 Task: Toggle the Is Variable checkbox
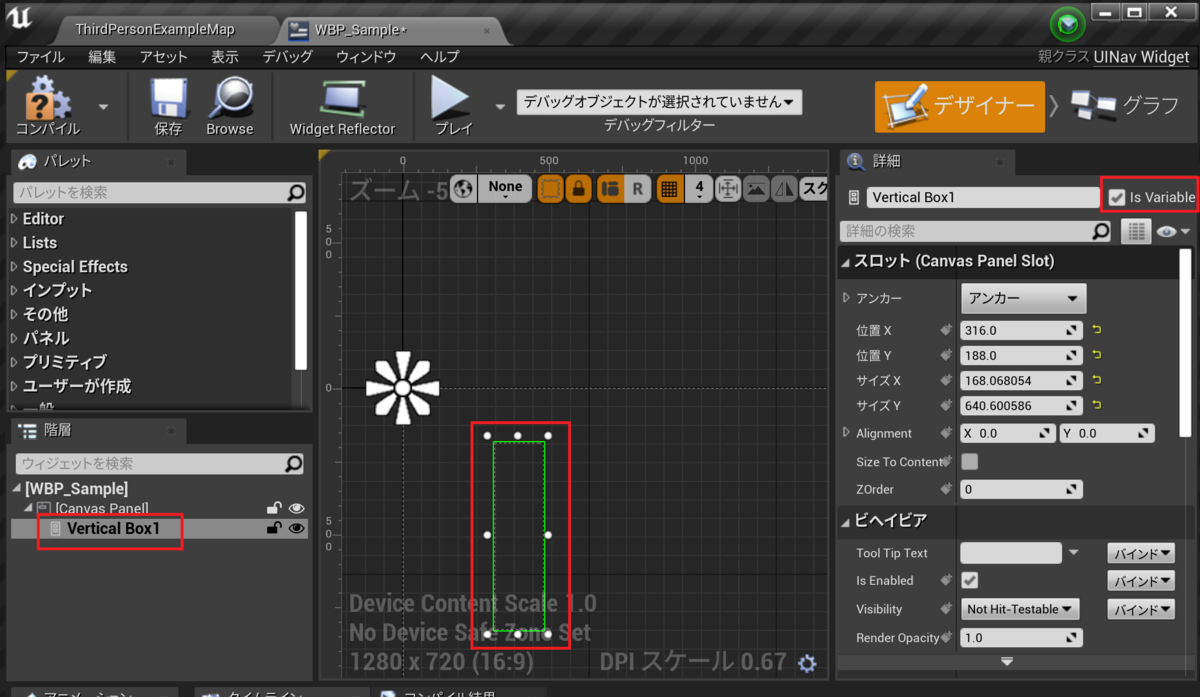pyautogui.click(x=1117, y=198)
